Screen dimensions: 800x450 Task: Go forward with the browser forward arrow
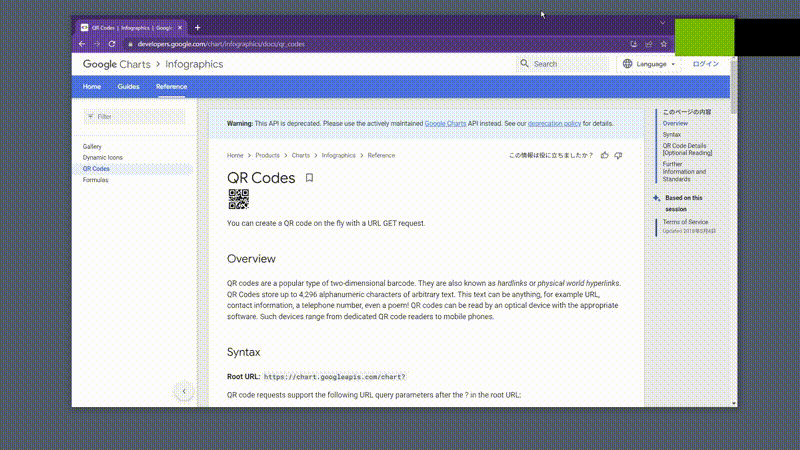[x=97, y=44]
